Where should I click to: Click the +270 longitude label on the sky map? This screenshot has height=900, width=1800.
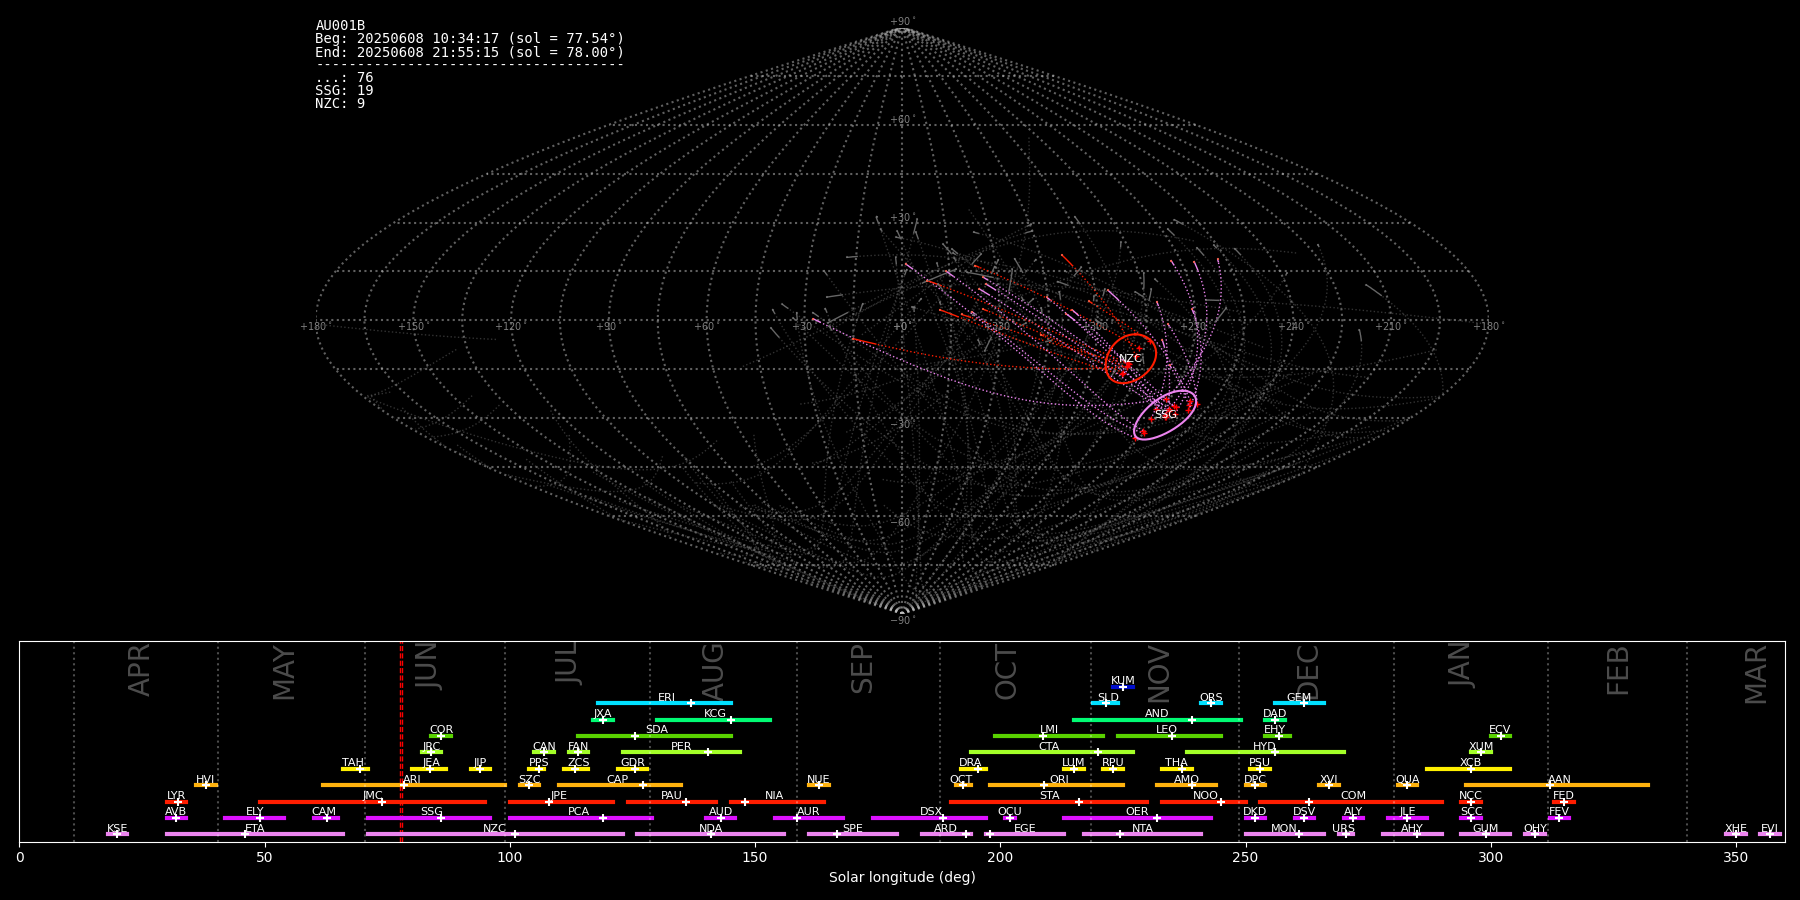tap(1193, 327)
